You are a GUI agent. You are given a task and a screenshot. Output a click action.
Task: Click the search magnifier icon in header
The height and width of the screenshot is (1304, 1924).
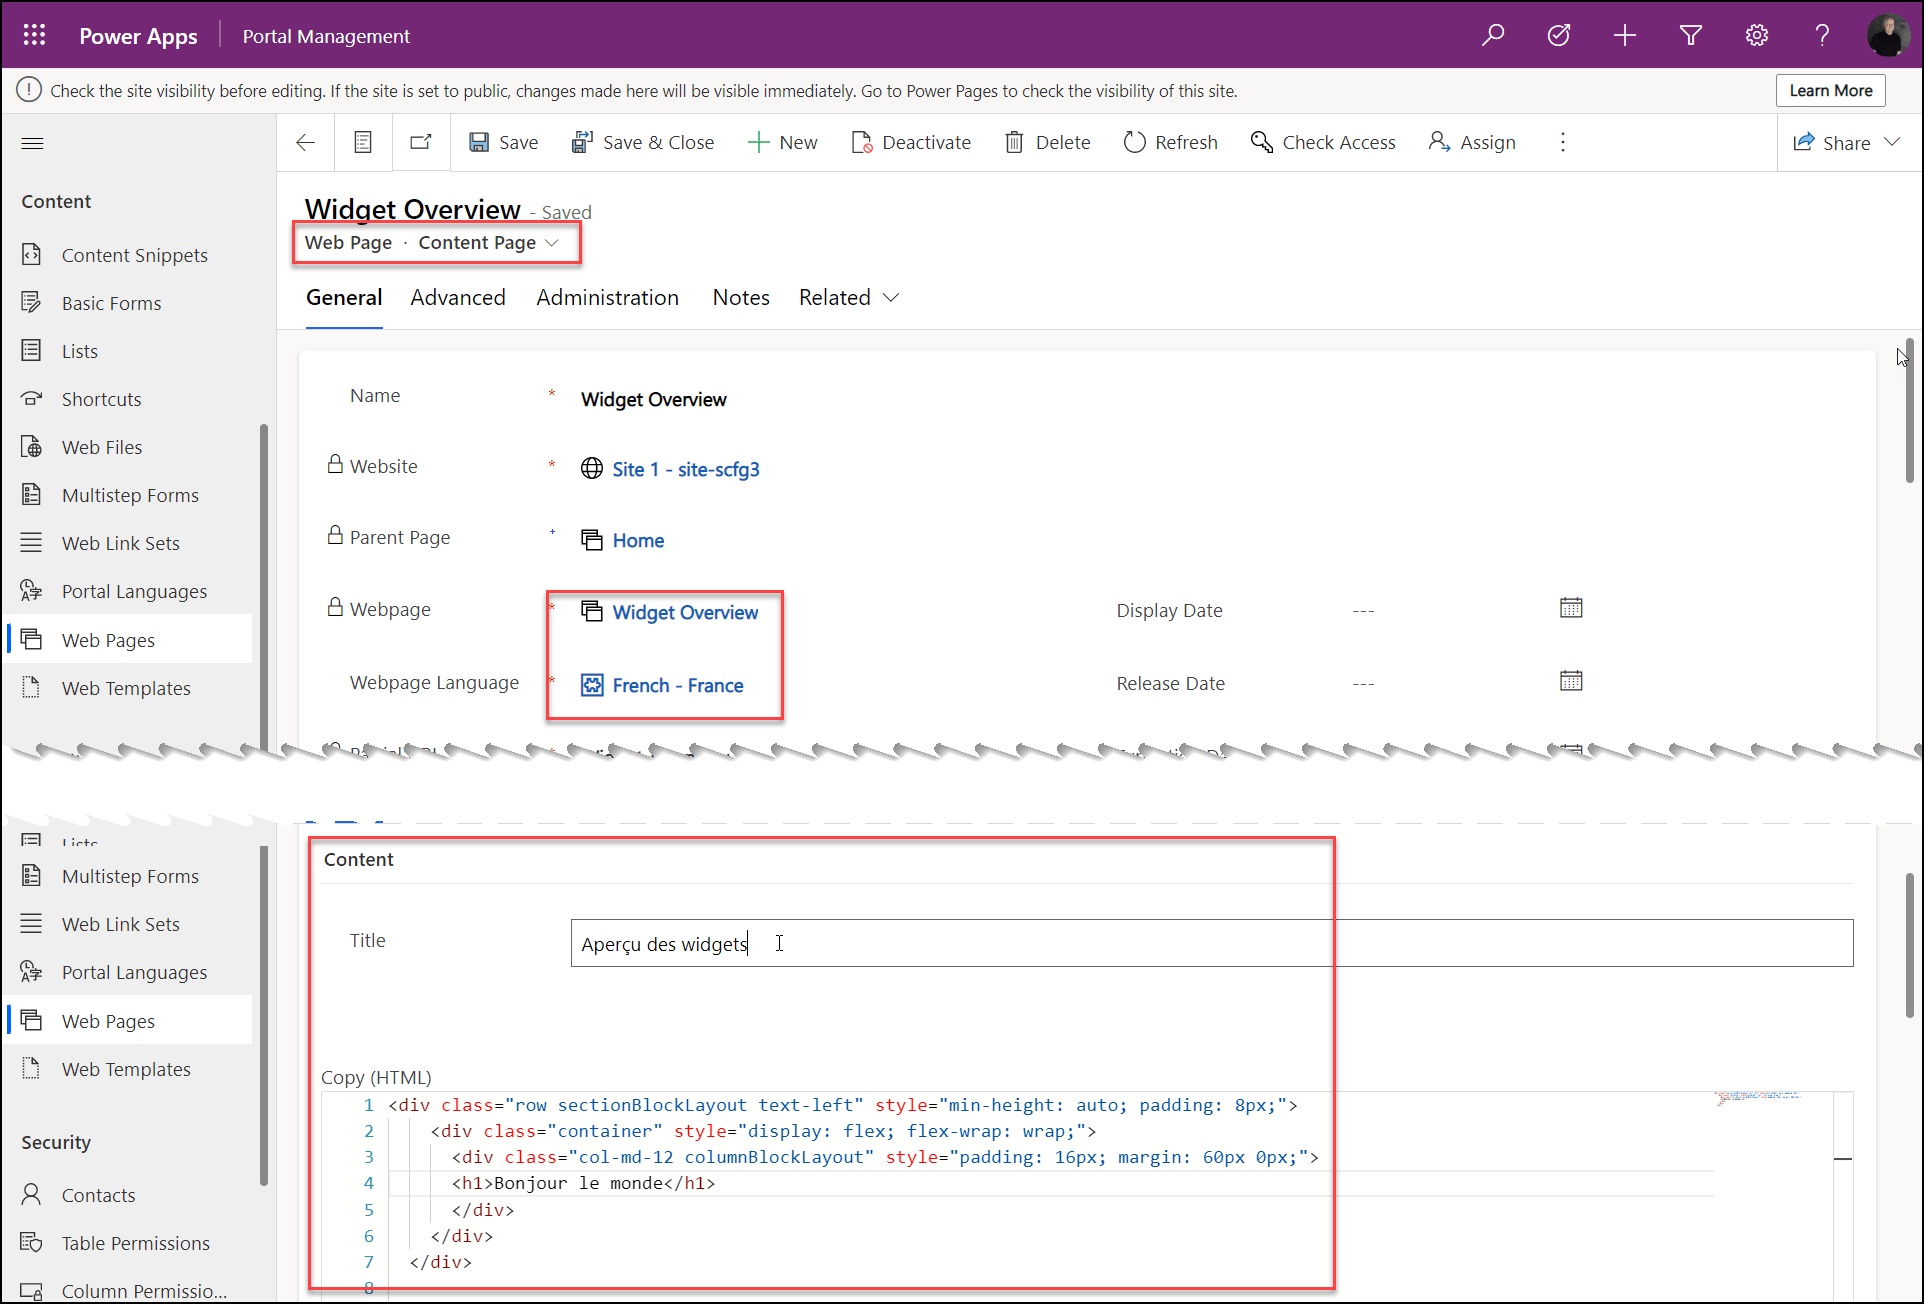point(1493,36)
